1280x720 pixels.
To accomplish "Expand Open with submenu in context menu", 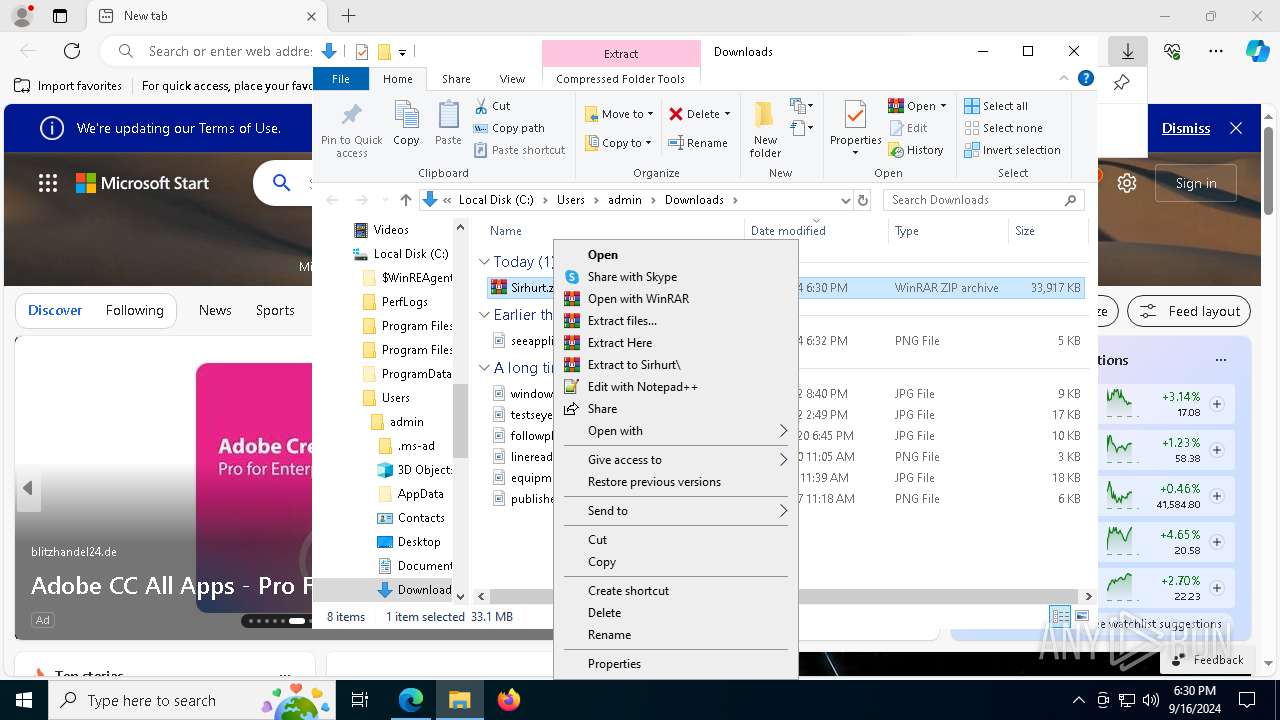I will 676,431.
